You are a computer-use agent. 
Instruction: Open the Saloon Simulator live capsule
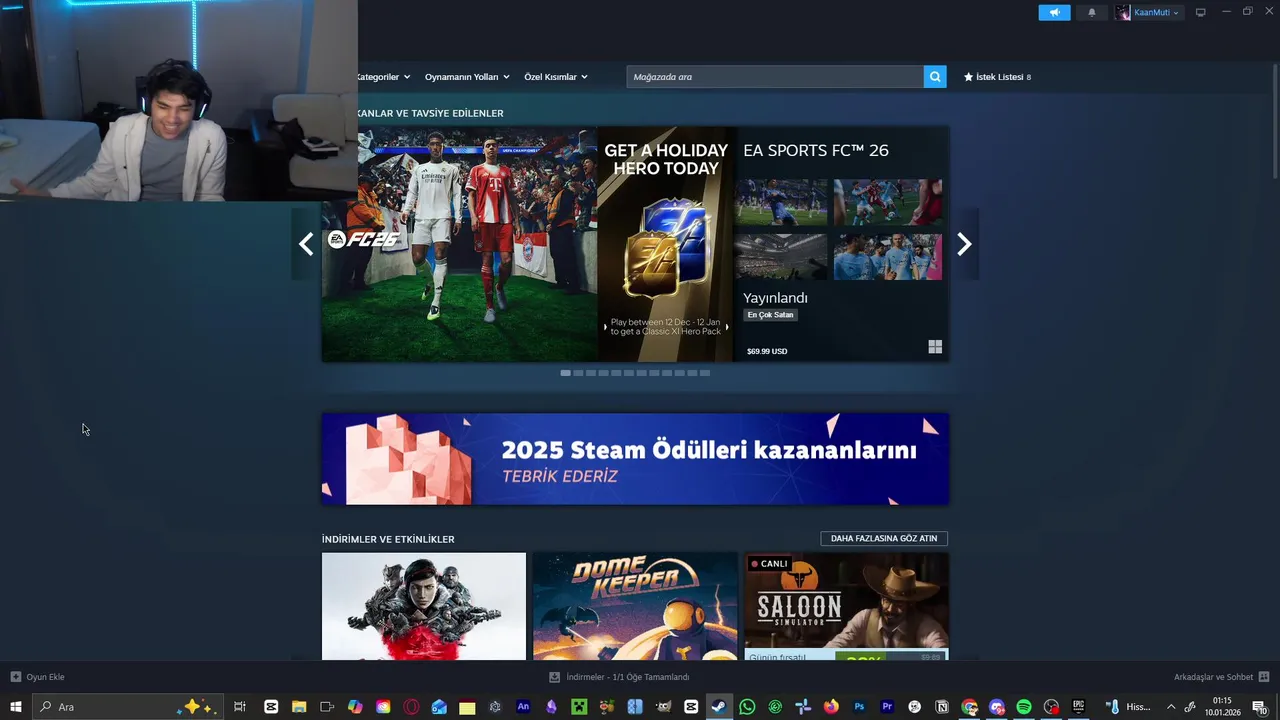pos(846,606)
